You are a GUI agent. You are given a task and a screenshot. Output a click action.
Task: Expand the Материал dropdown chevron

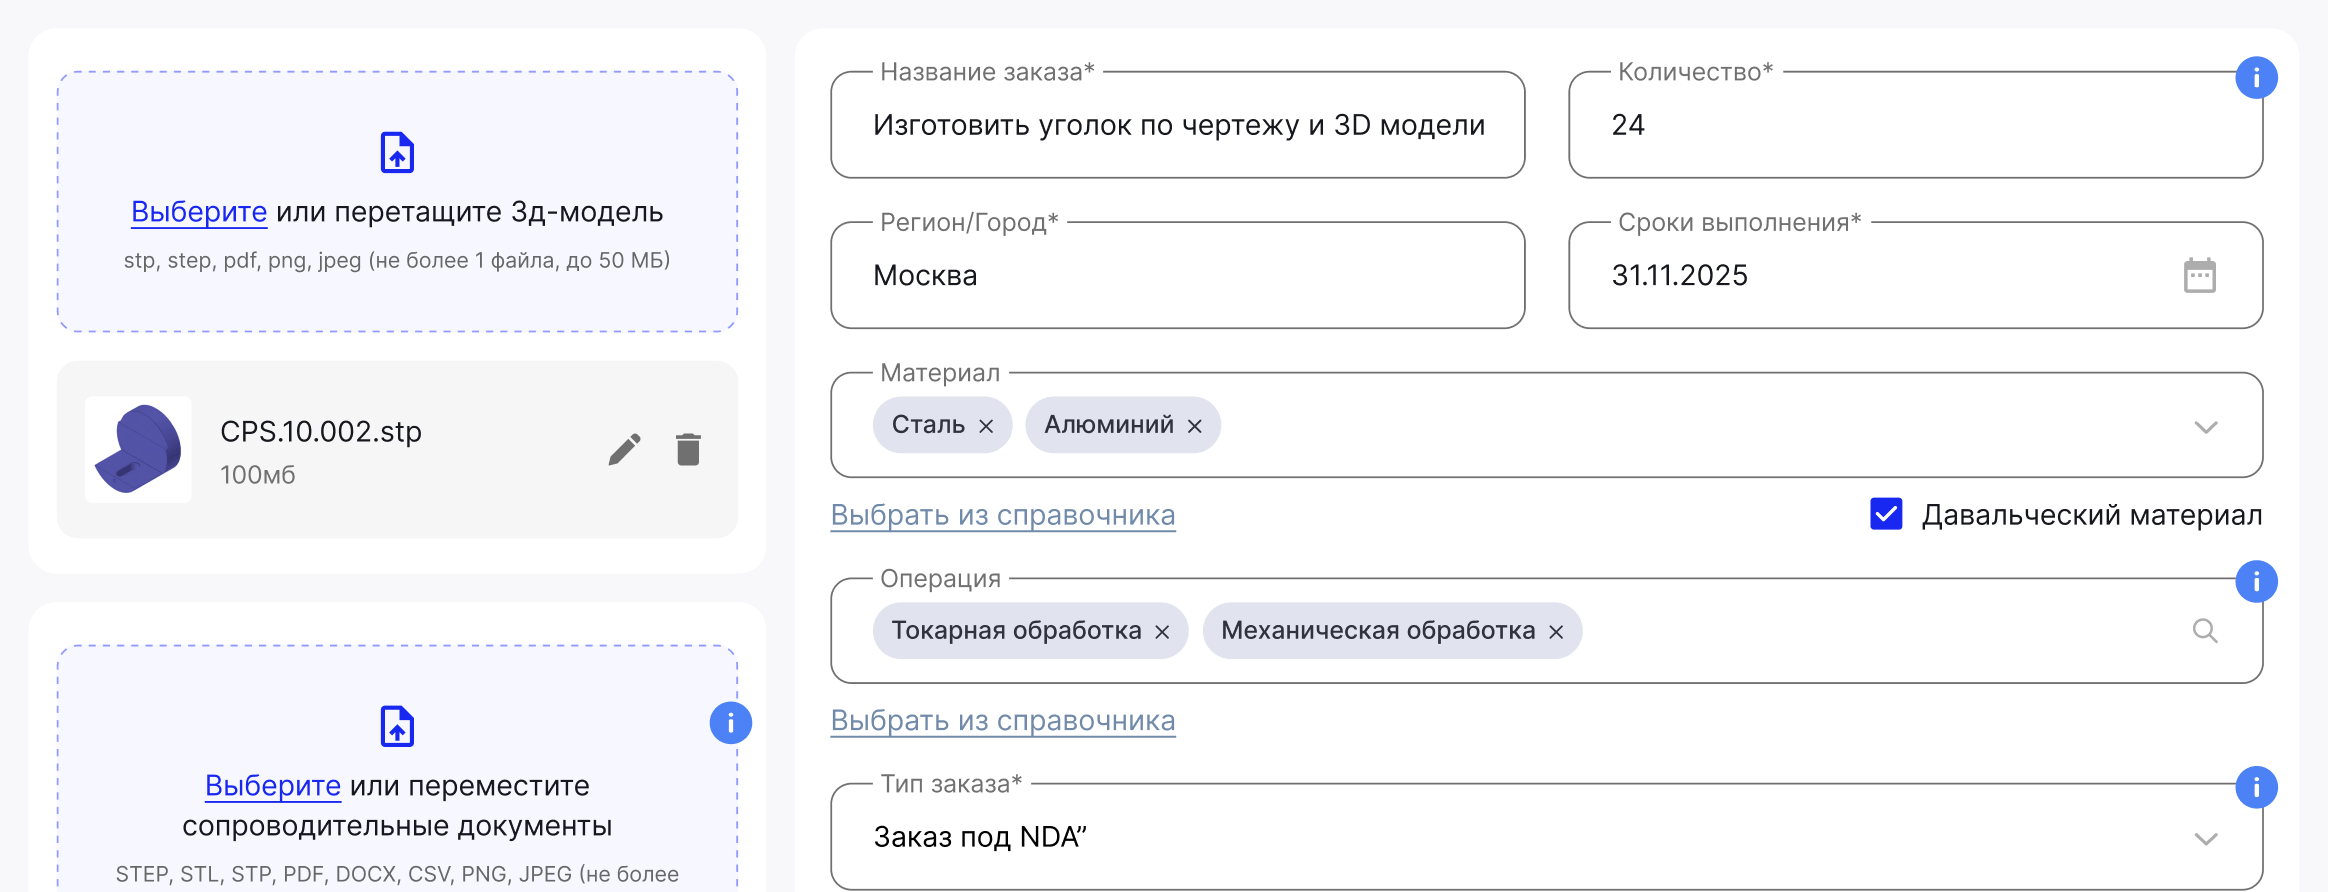[2205, 428]
